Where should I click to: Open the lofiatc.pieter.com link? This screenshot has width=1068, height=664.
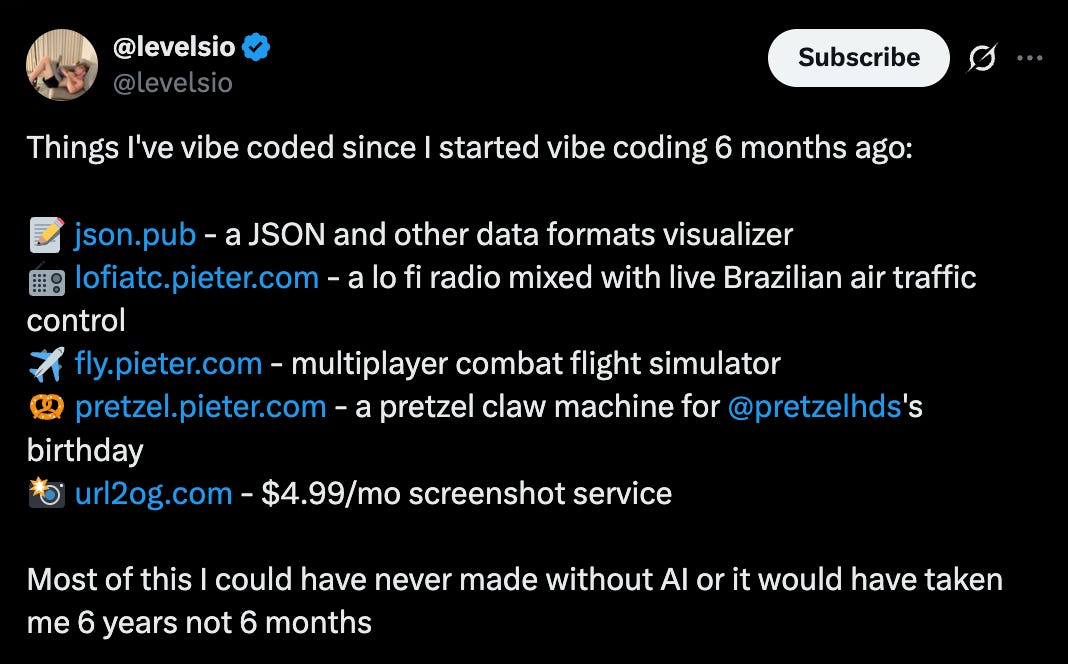coord(196,277)
